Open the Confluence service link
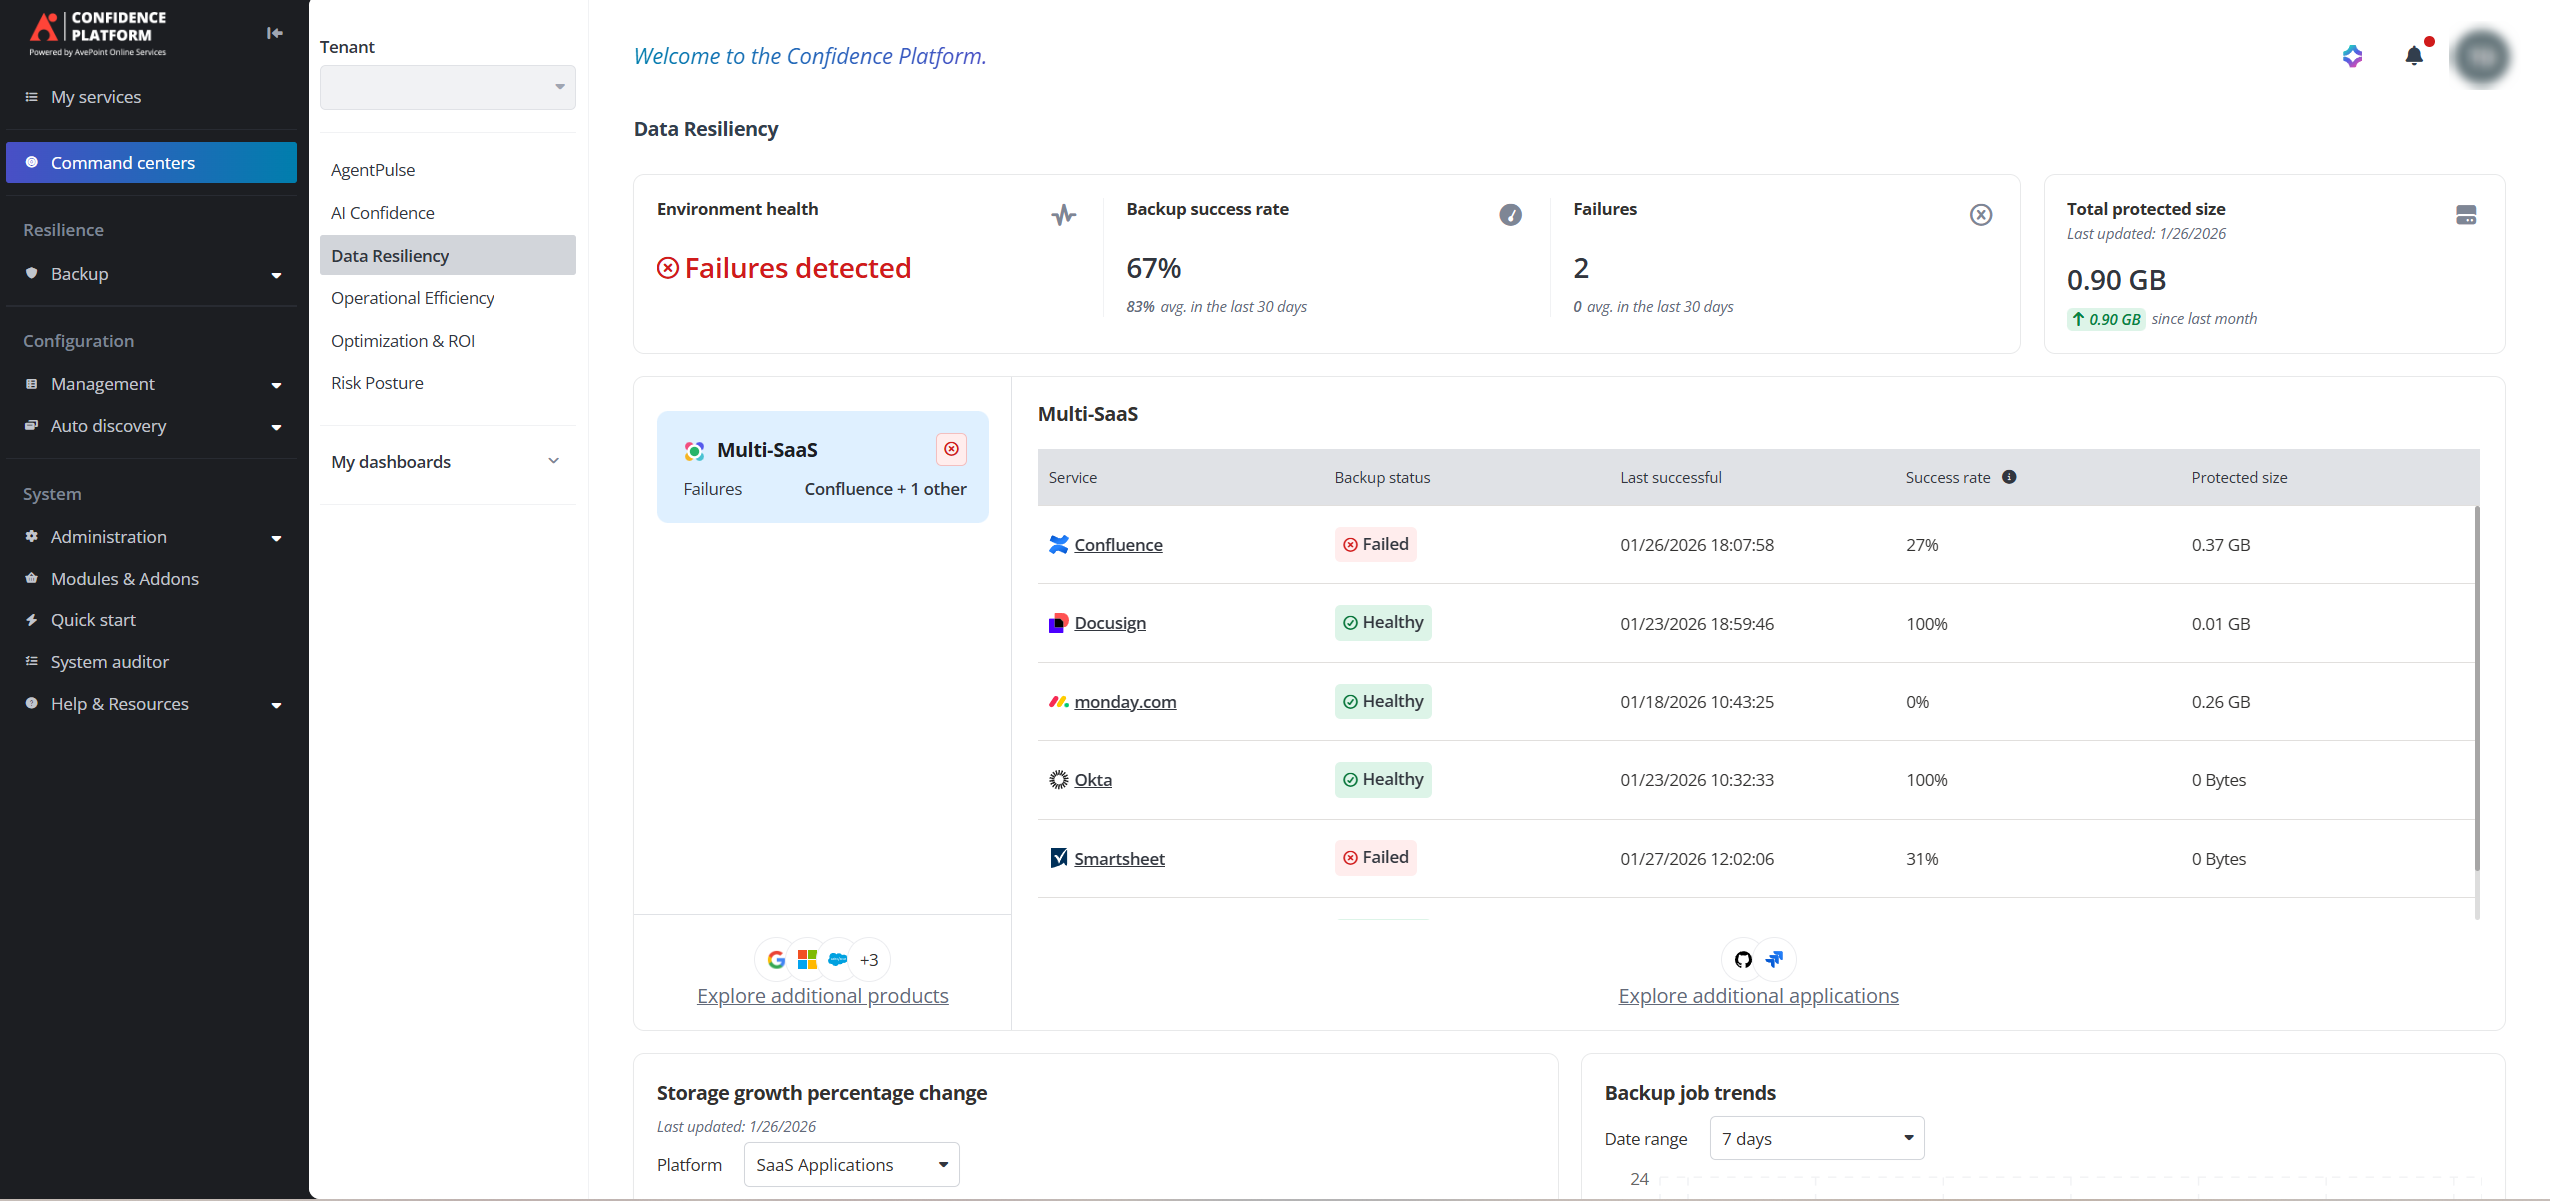2550x1201 pixels. pyautogui.click(x=1118, y=545)
